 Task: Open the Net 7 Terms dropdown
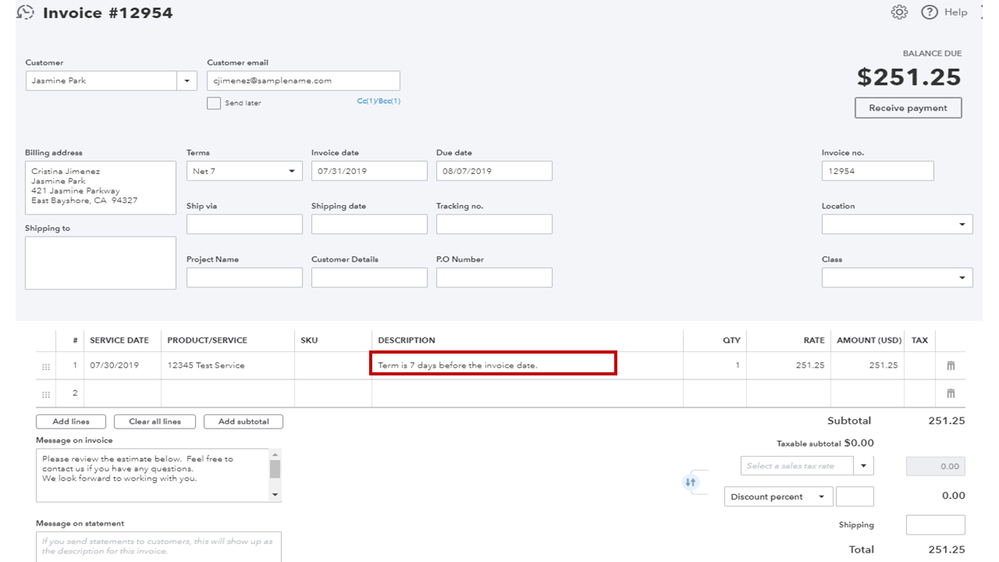292,171
